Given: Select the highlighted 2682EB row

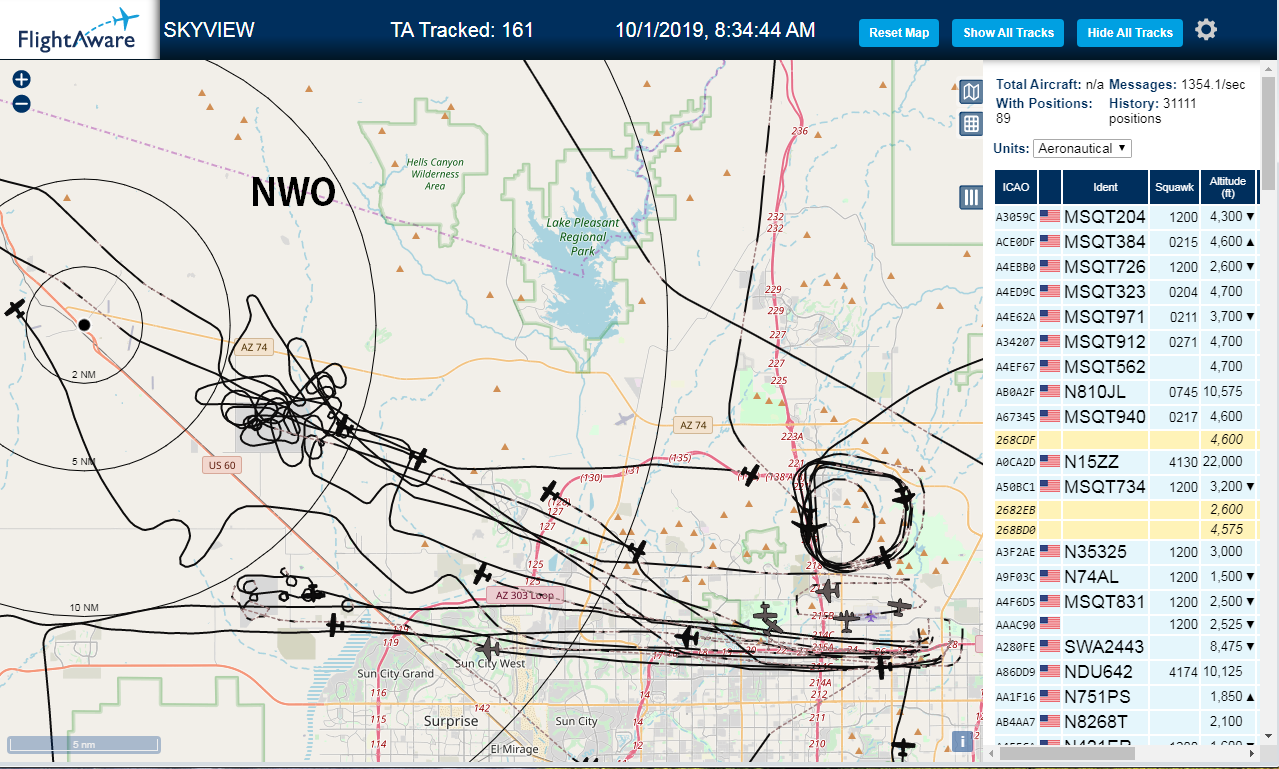Looking at the screenshot, I should pos(1125,509).
